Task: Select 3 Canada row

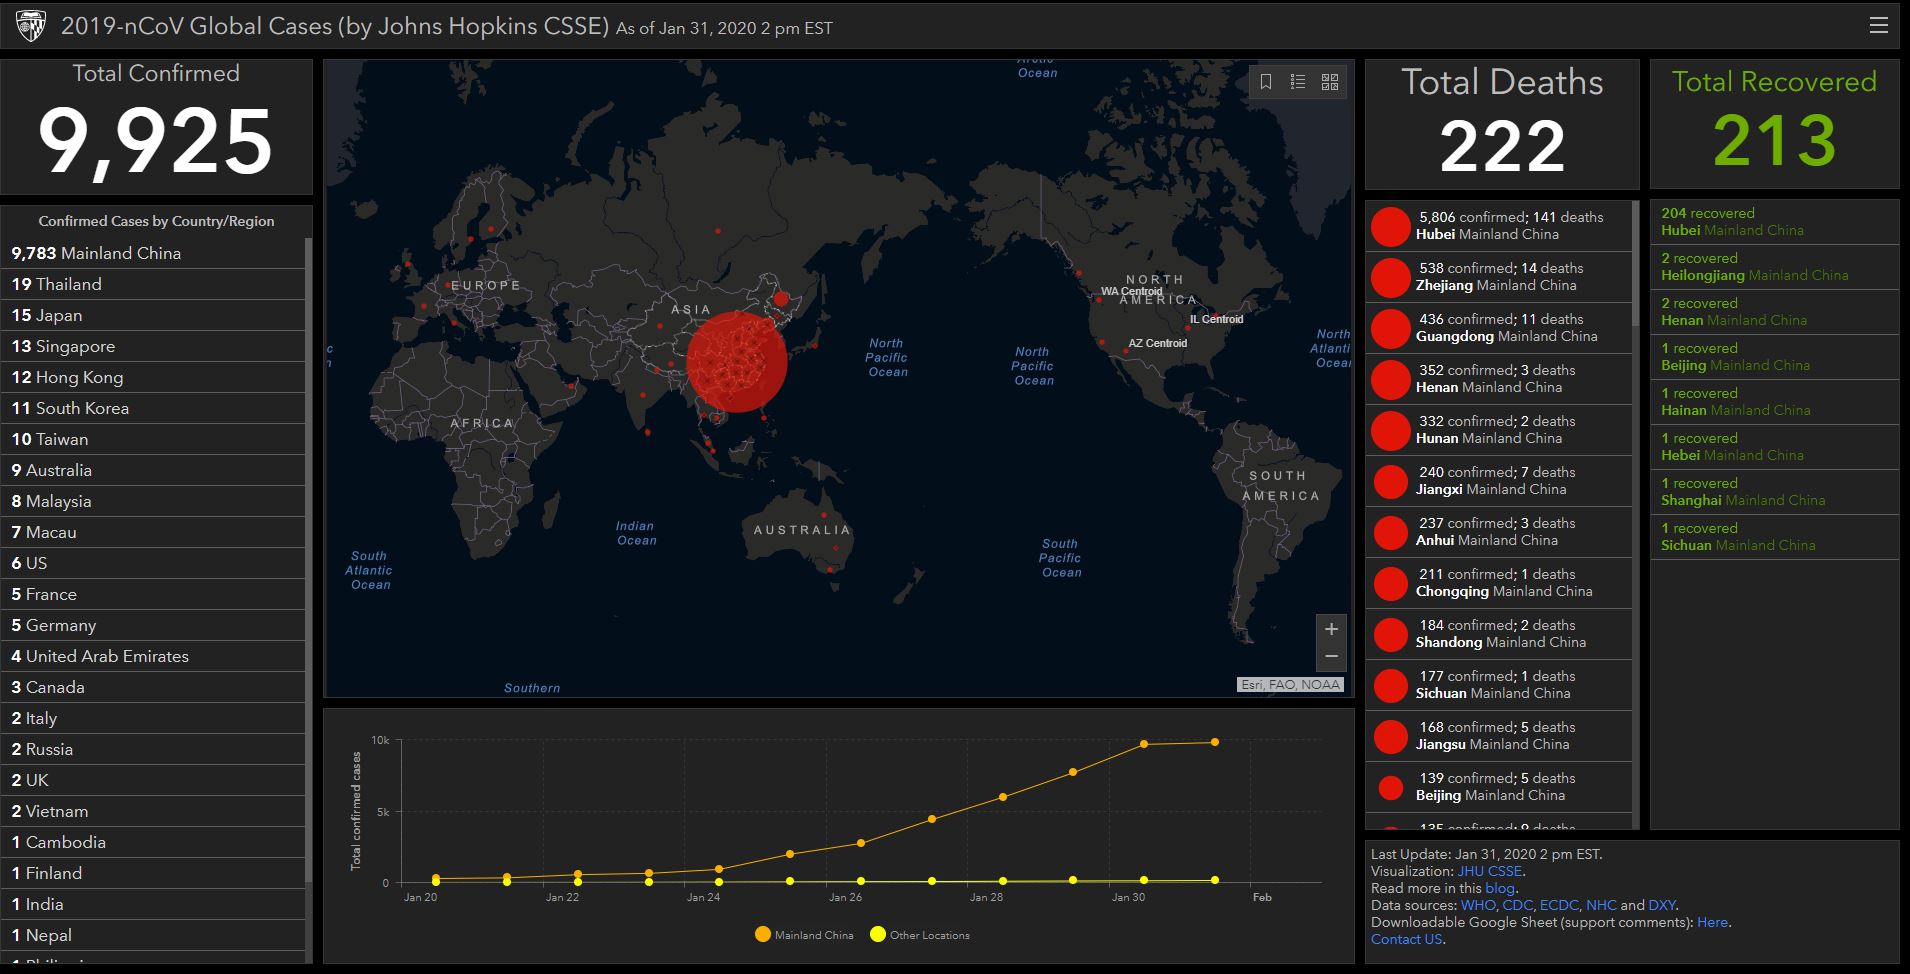Action: [x=153, y=687]
